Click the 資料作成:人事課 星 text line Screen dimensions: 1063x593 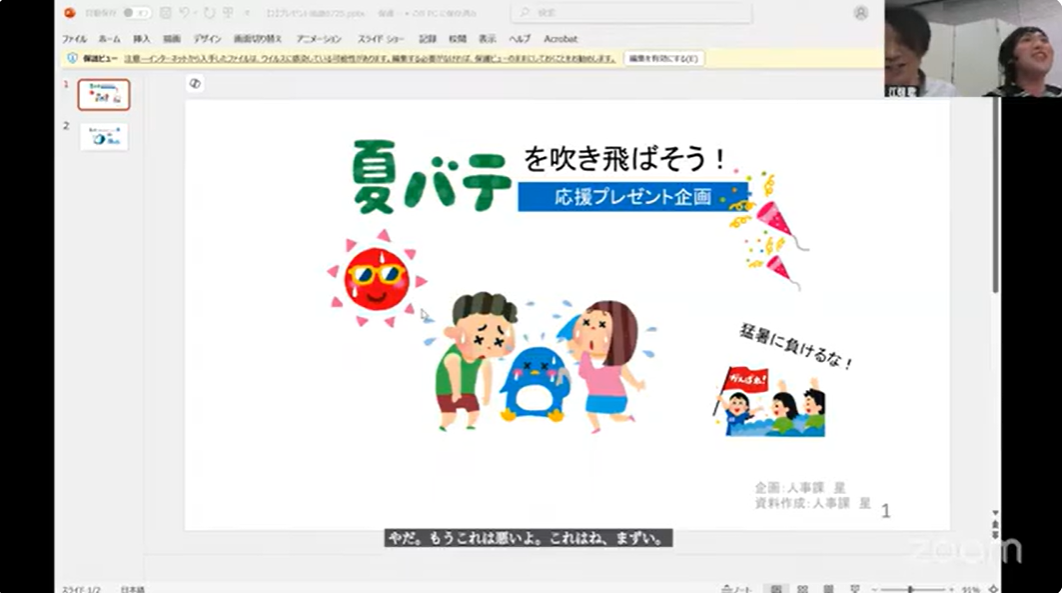pyautogui.click(x=812, y=504)
